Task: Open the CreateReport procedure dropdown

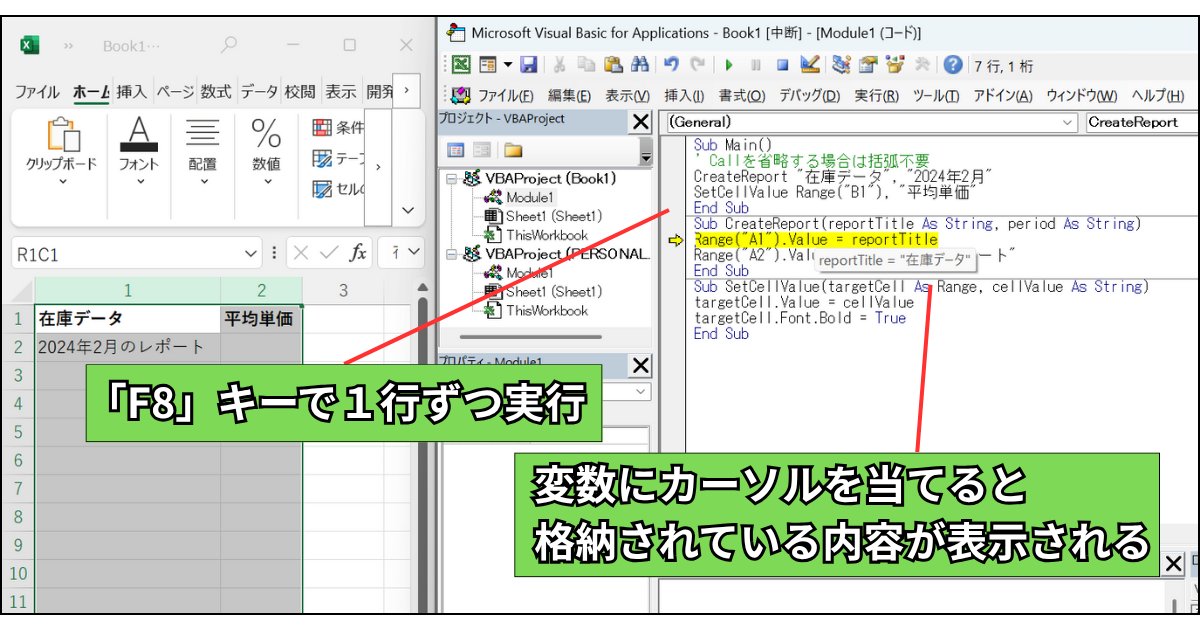Action: click(1142, 122)
